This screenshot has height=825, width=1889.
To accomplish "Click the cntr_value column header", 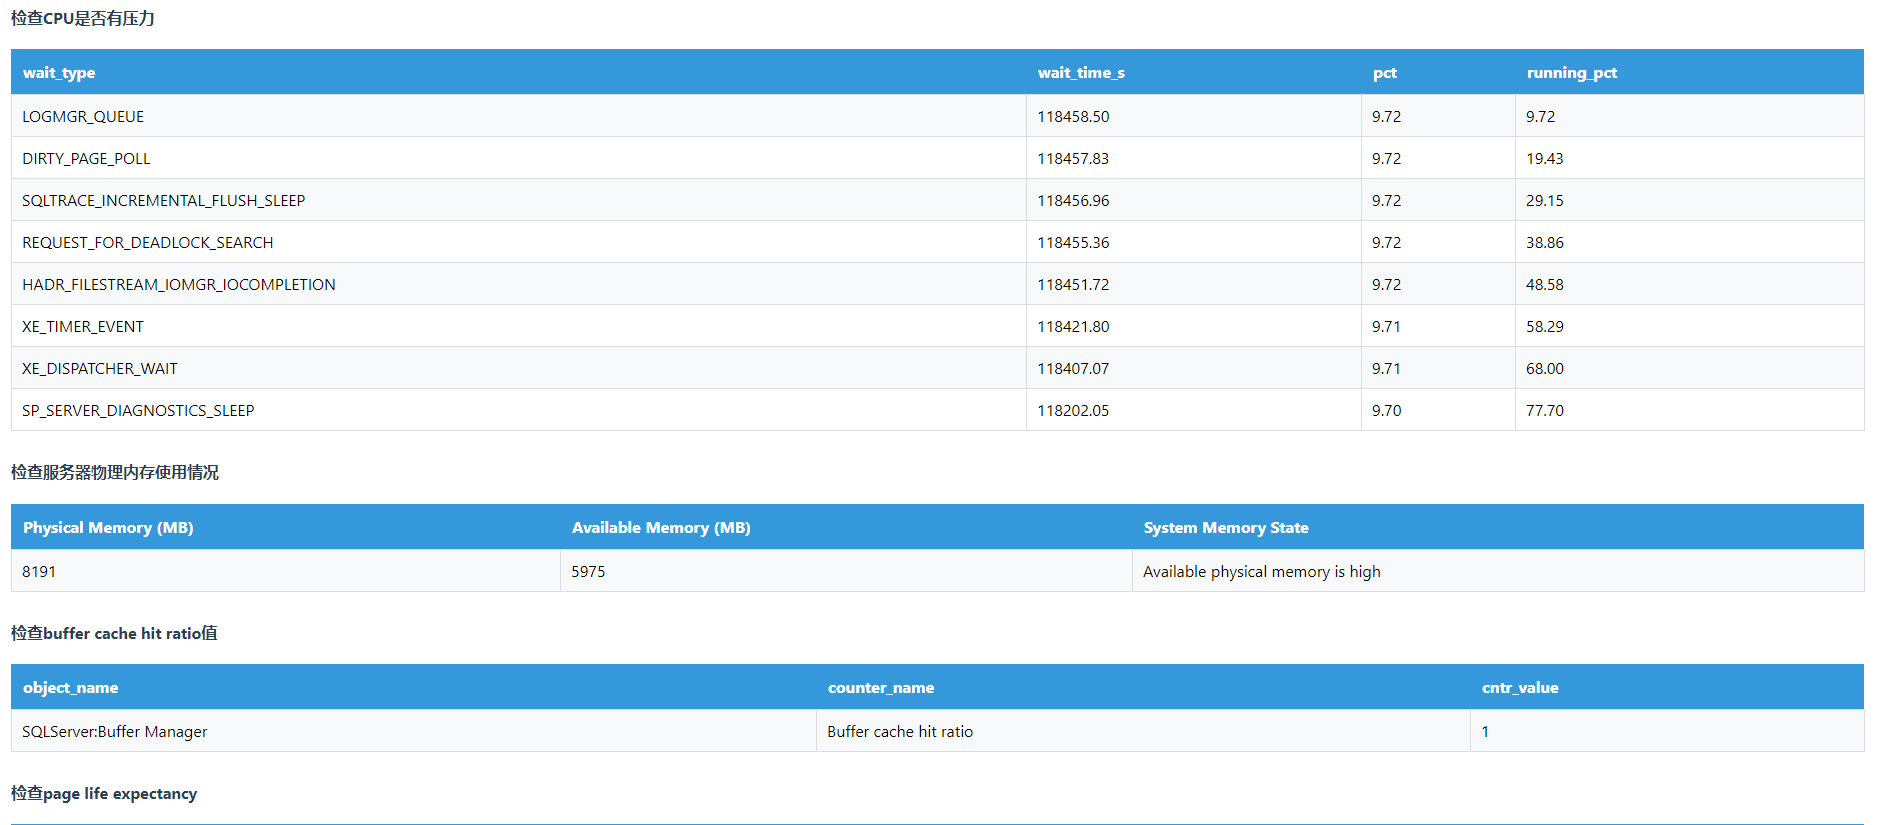I will coord(1667,687).
